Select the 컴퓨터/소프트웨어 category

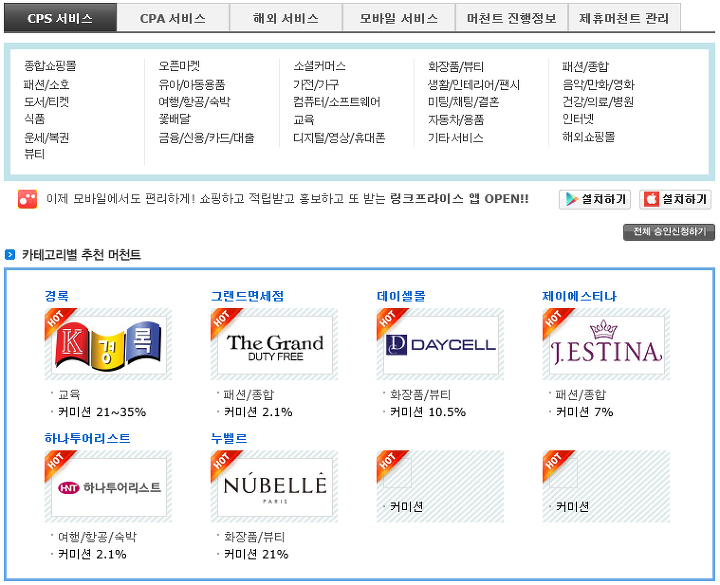(x=337, y=102)
